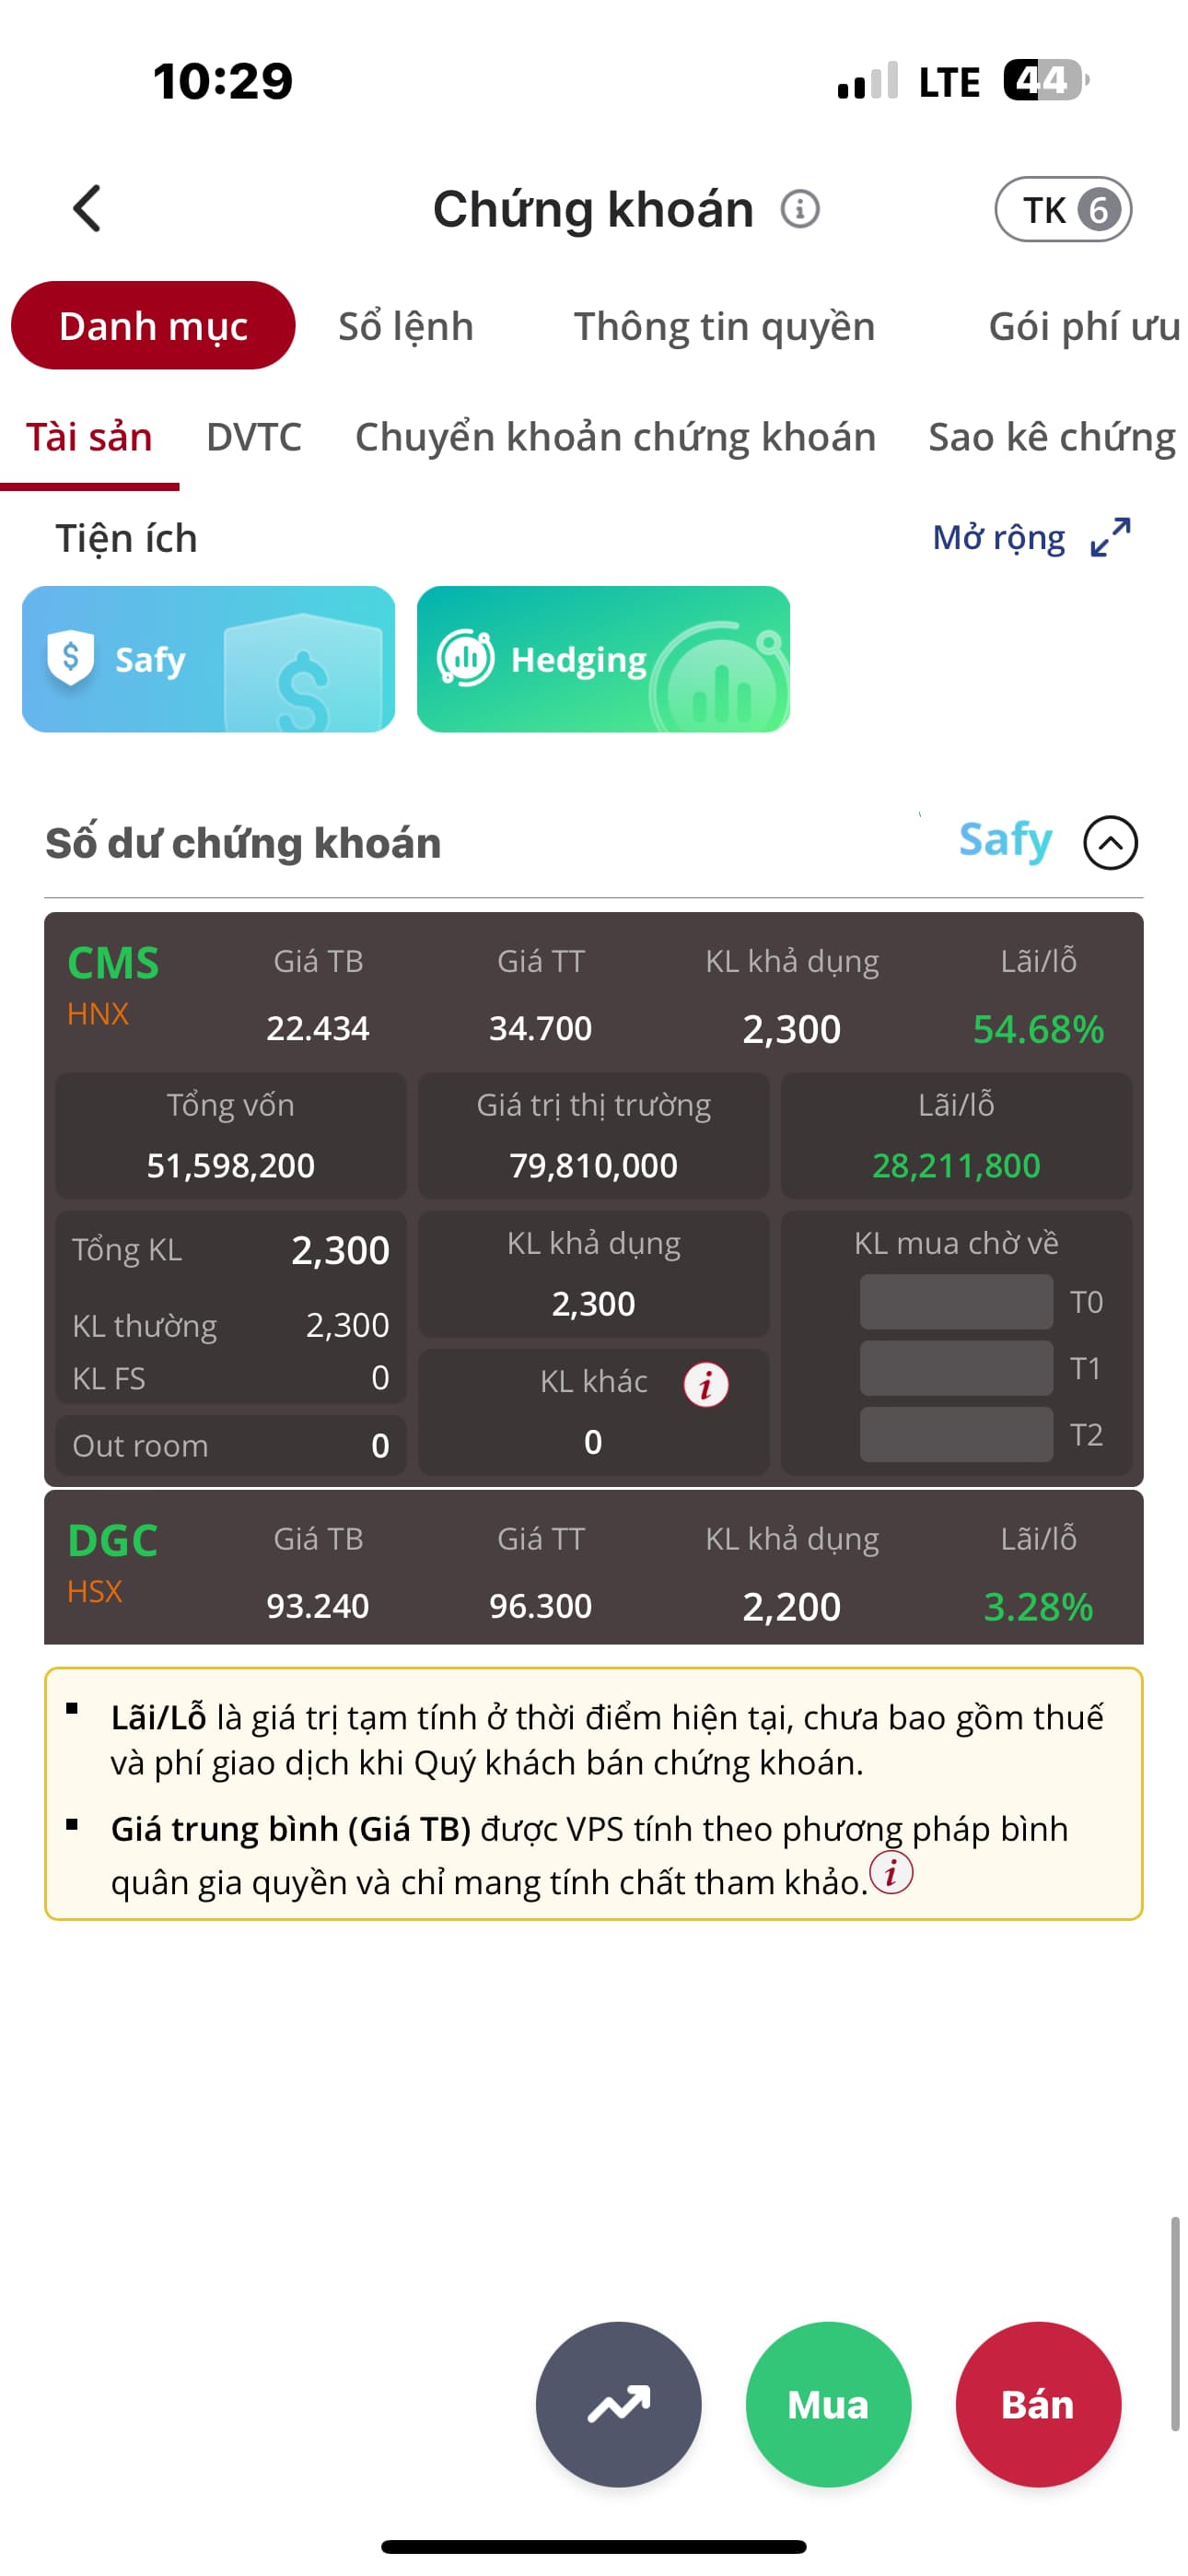The width and height of the screenshot is (1188, 2576).
Task: Expand the DGC stock row
Action: click(x=593, y=1568)
